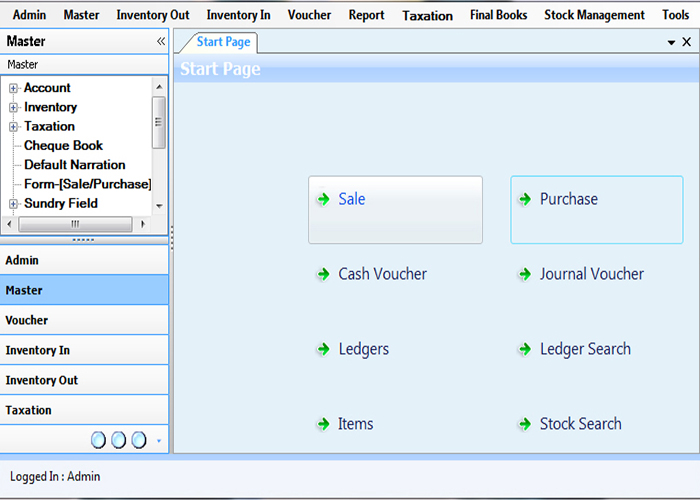700x500 pixels.
Task: Expand the Account tree node
Action: pyautogui.click(x=14, y=88)
